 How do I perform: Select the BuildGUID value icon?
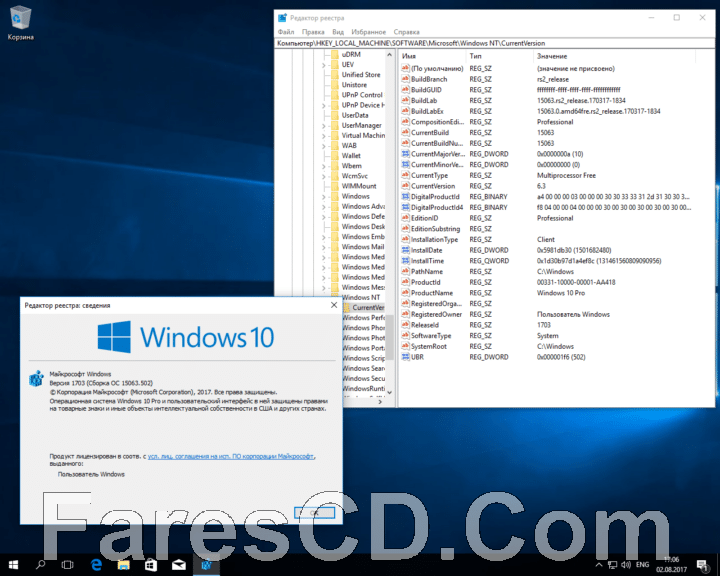coord(405,90)
